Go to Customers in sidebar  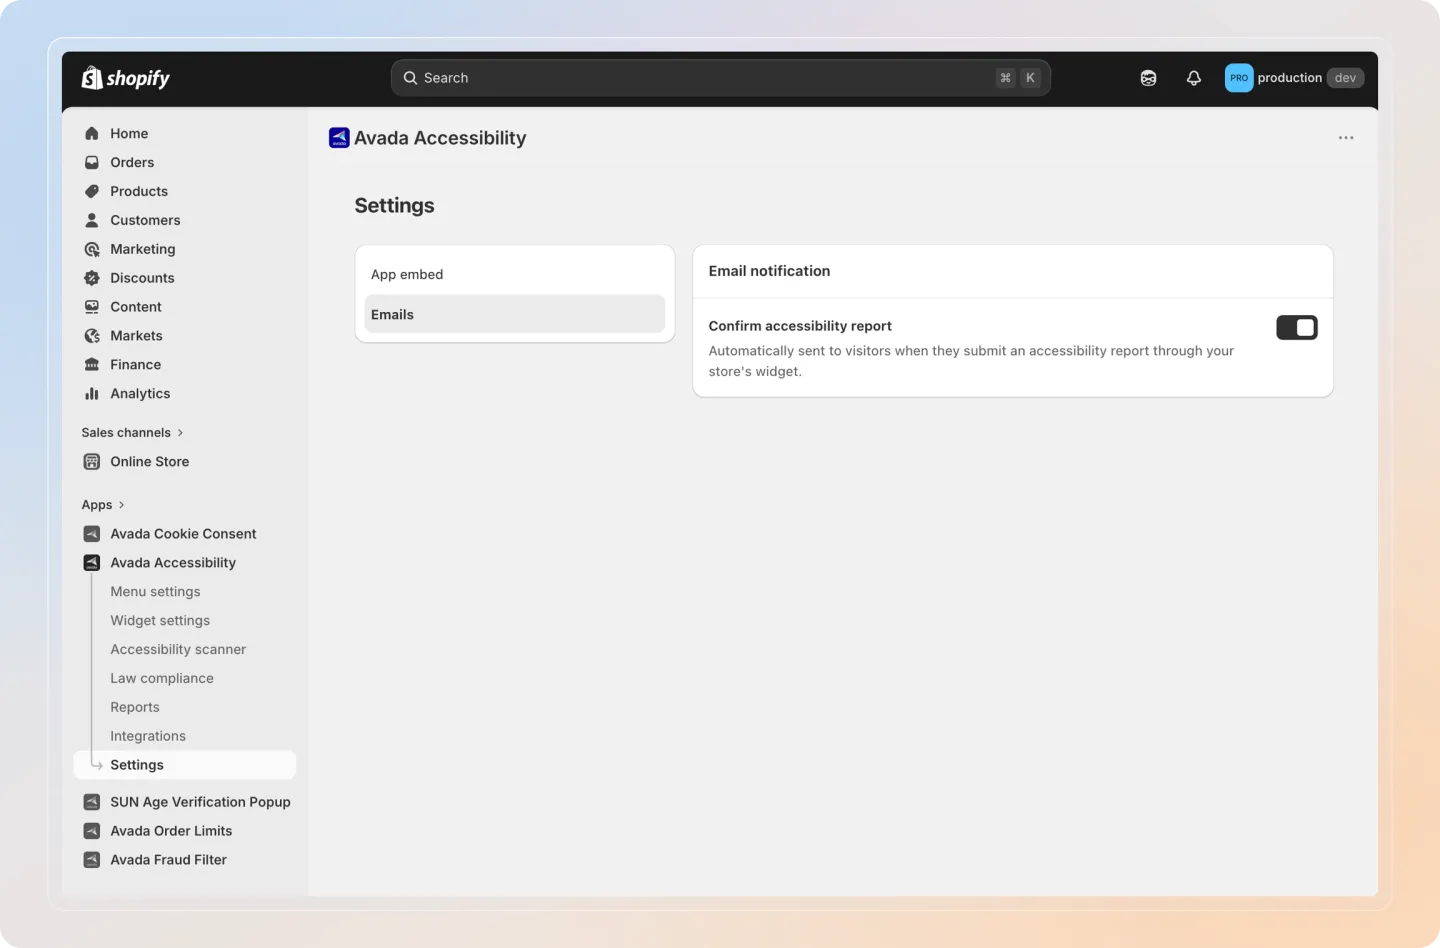145,220
